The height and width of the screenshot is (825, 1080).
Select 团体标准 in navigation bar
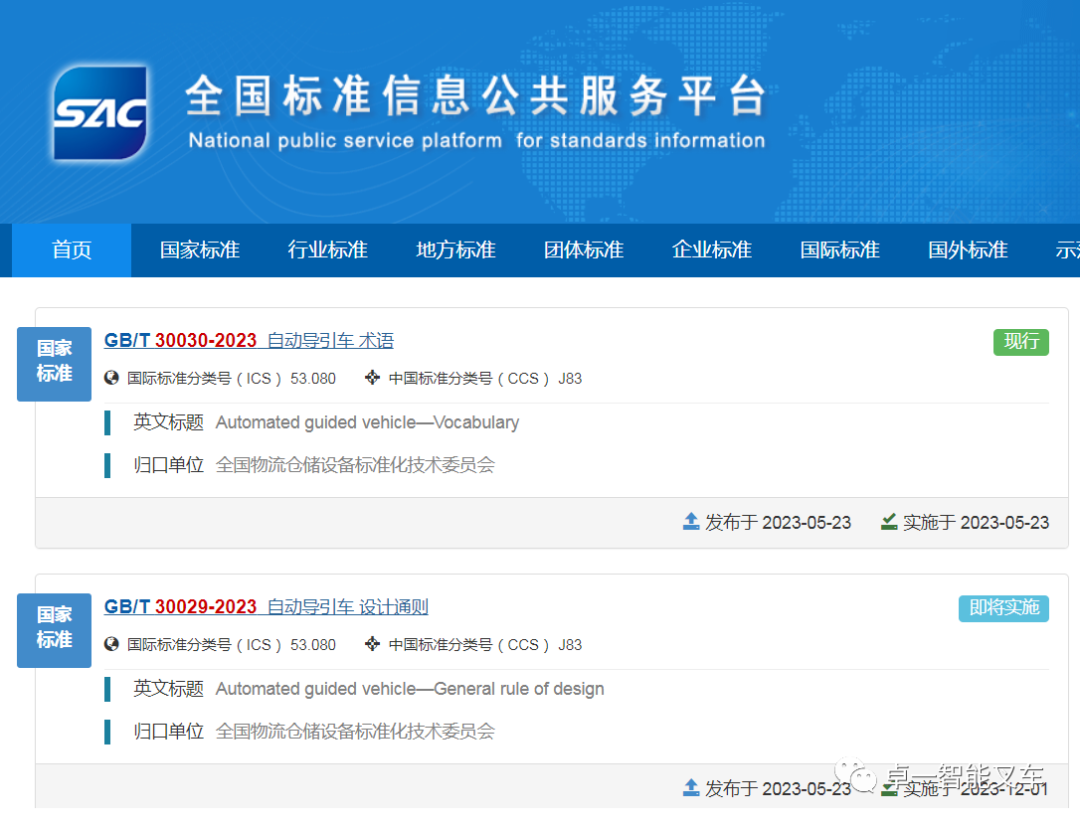pyautogui.click(x=584, y=250)
